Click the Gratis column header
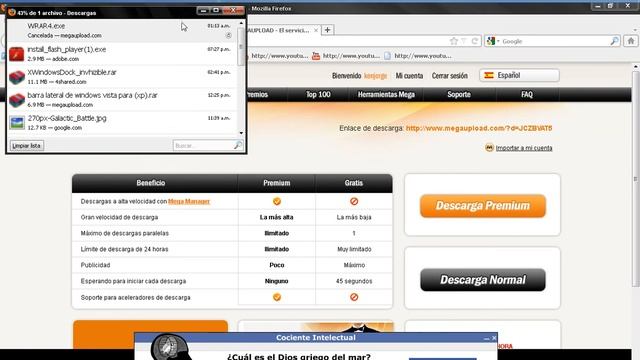This screenshot has height=360, width=640. pyautogui.click(x=354, y=183)
